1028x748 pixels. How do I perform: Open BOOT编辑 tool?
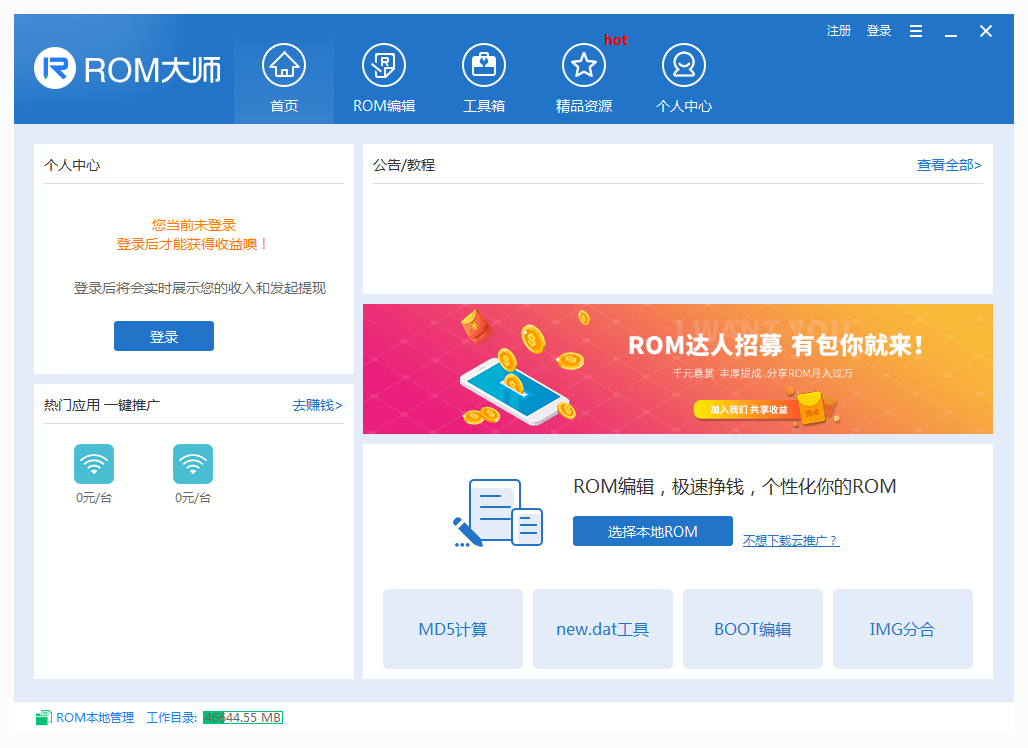click(752, 628)
